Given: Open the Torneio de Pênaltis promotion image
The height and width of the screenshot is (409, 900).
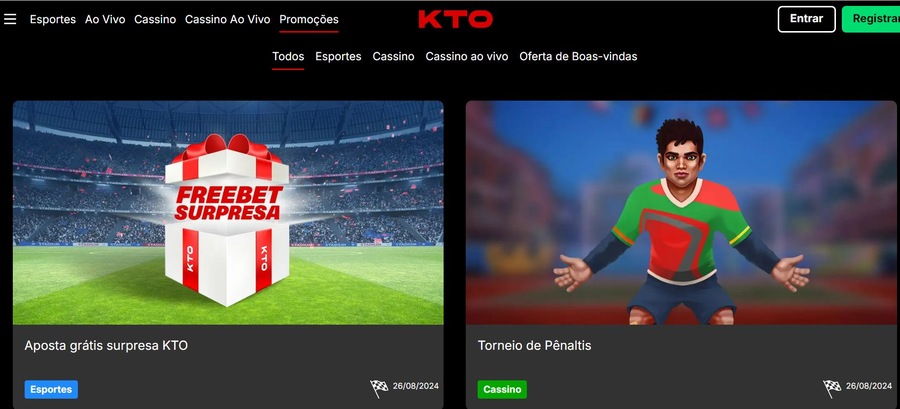Looking at the screenshot, I should [681, 213].
